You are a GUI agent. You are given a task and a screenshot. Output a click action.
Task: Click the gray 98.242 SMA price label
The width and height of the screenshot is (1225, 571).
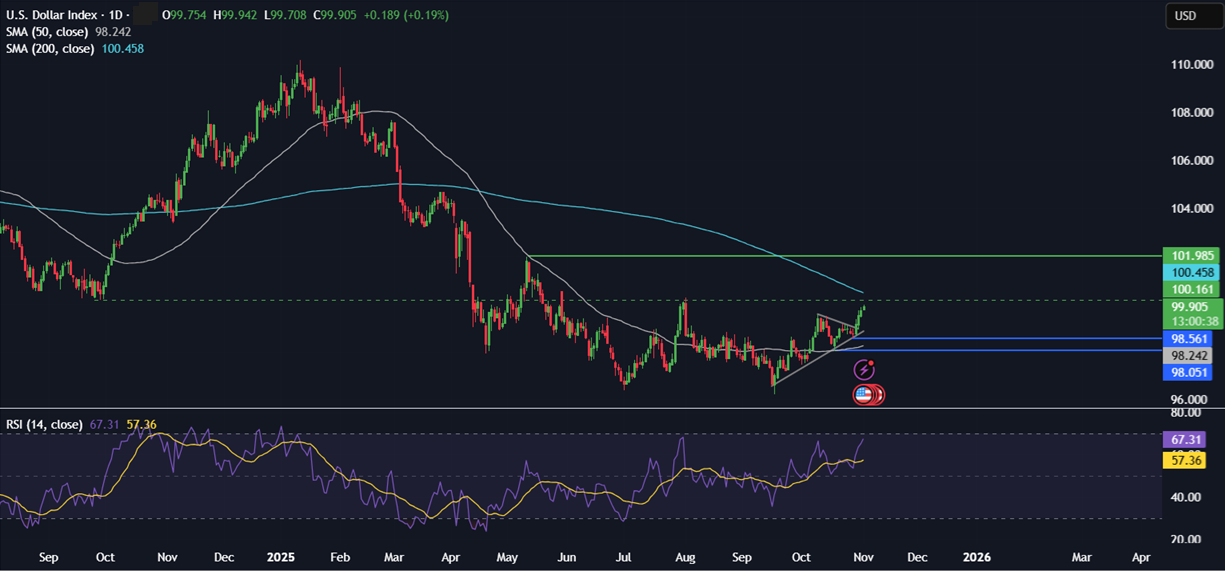point(1191,355)
